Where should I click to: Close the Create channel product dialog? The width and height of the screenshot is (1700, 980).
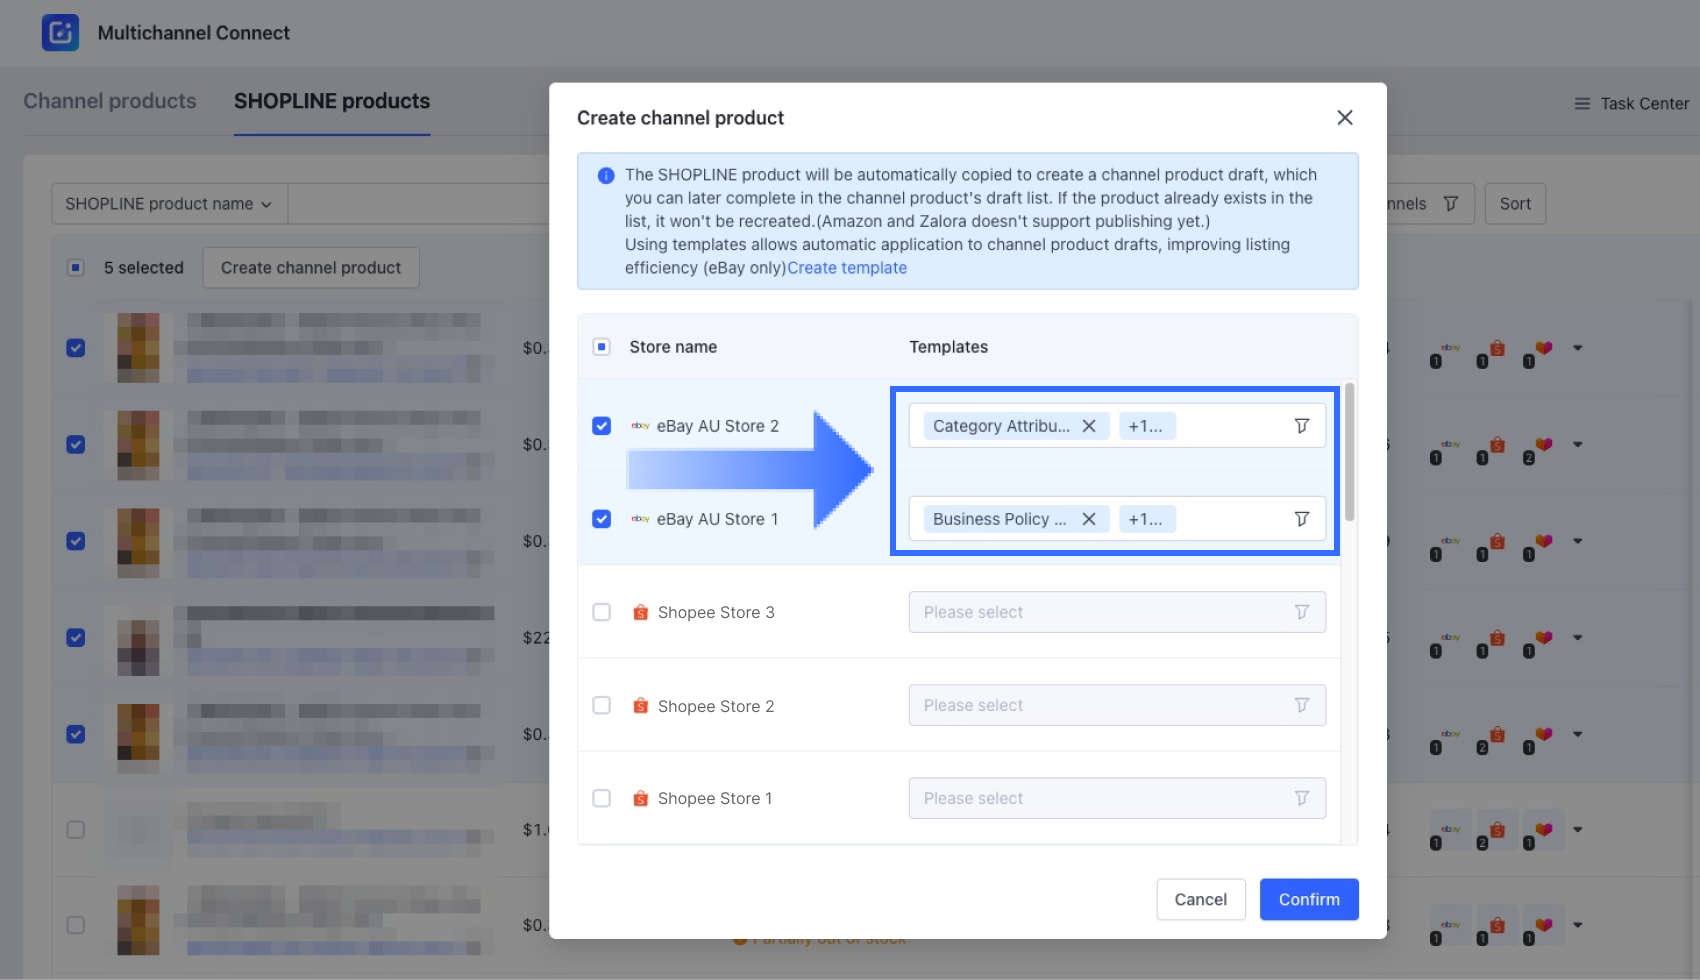coord(1344,118)
